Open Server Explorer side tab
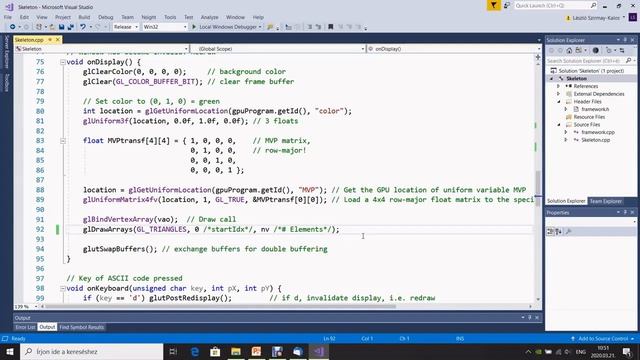 coord(7,51)
